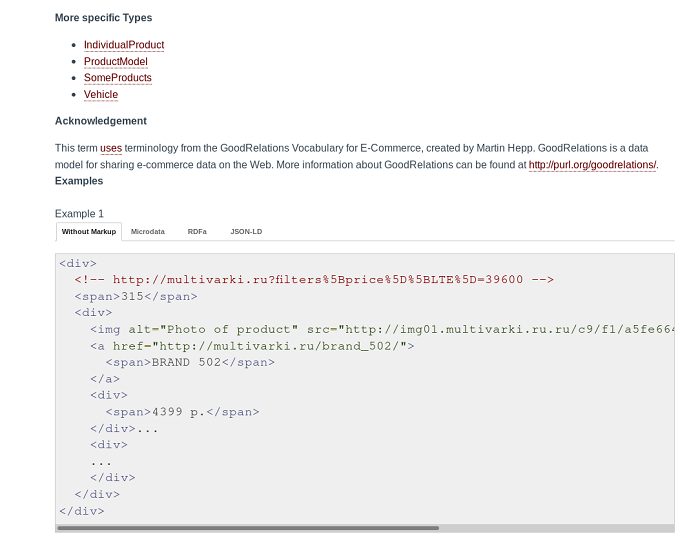Click the code block horizontal scrollbar
The image size is (700, 543).
248,528
